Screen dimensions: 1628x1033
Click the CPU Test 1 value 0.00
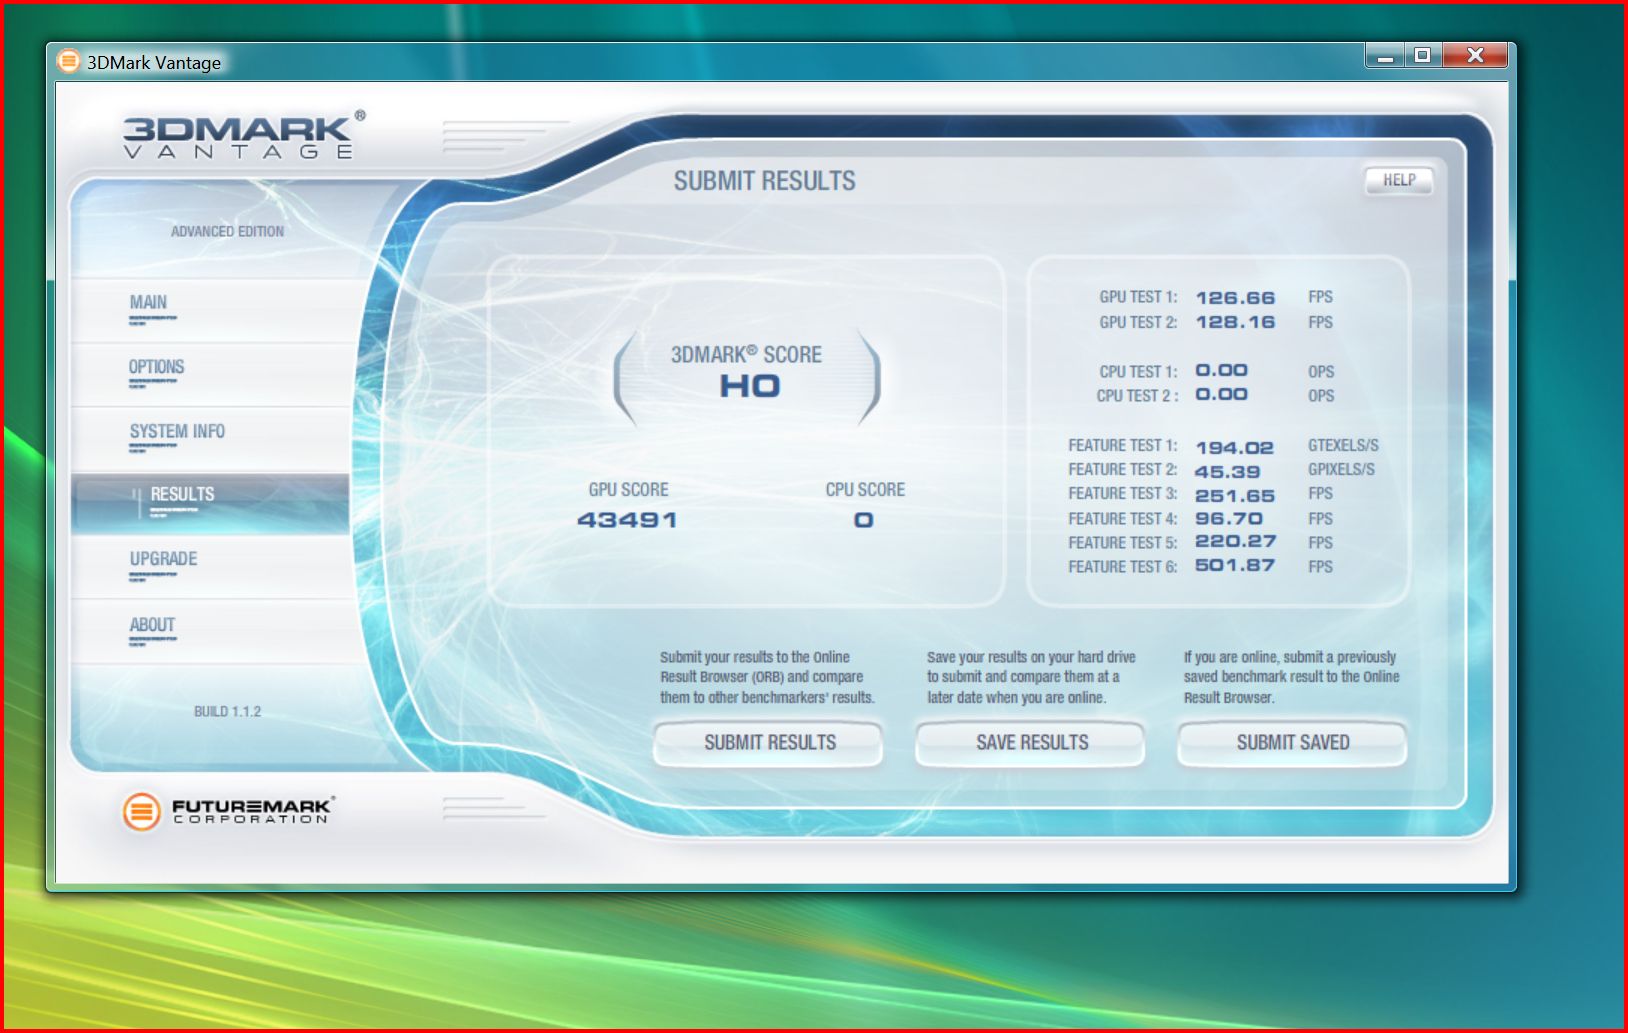[x=1221, y=370]
